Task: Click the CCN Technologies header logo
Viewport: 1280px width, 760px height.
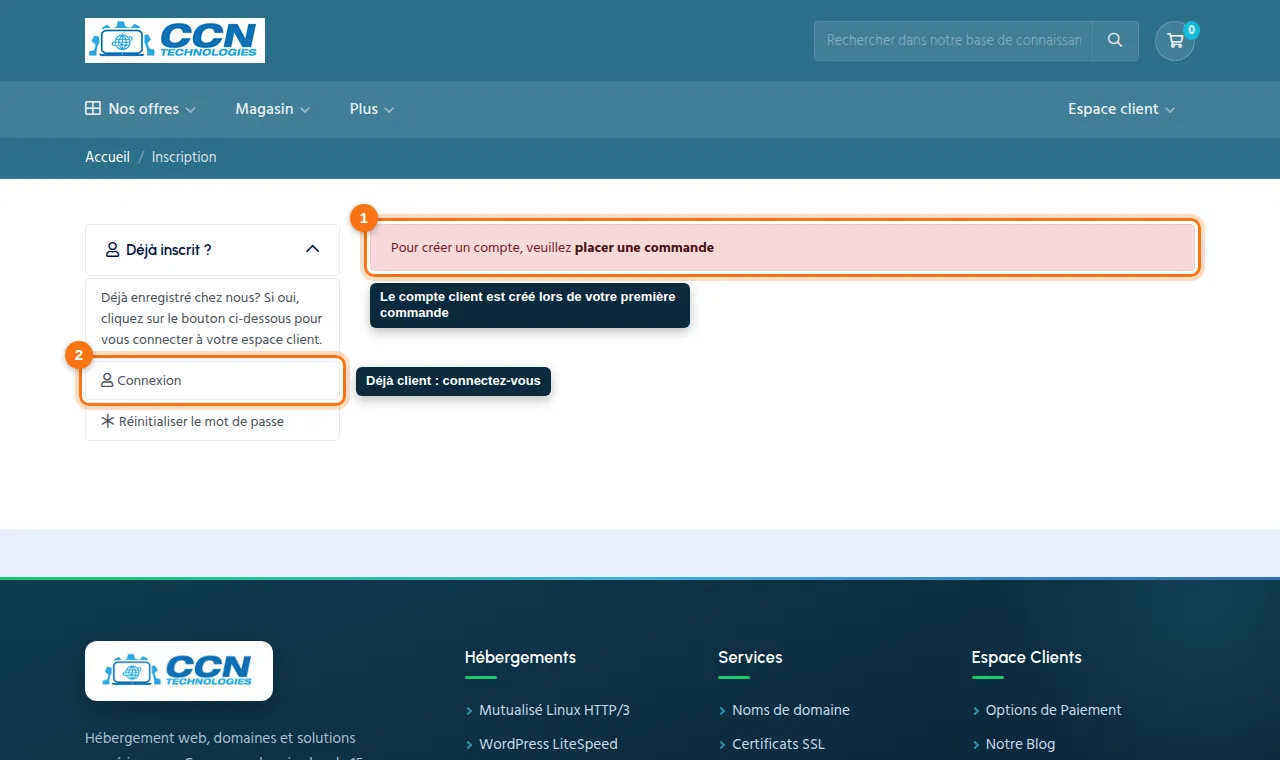Action: click(175, 40)
